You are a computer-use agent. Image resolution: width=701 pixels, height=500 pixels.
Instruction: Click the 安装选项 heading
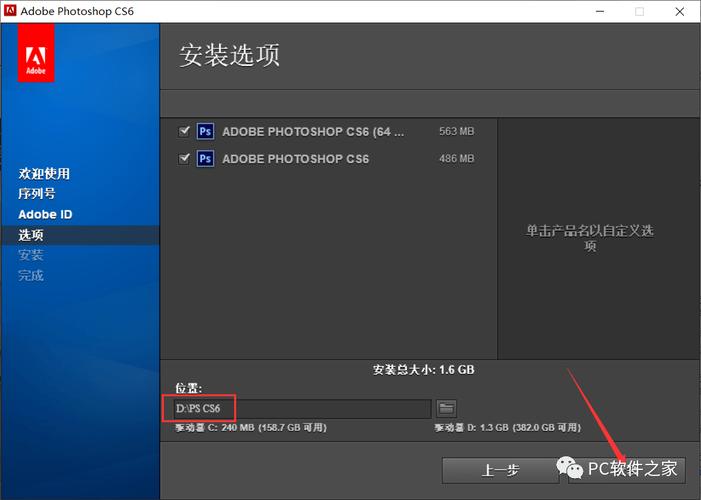[229, 55]
